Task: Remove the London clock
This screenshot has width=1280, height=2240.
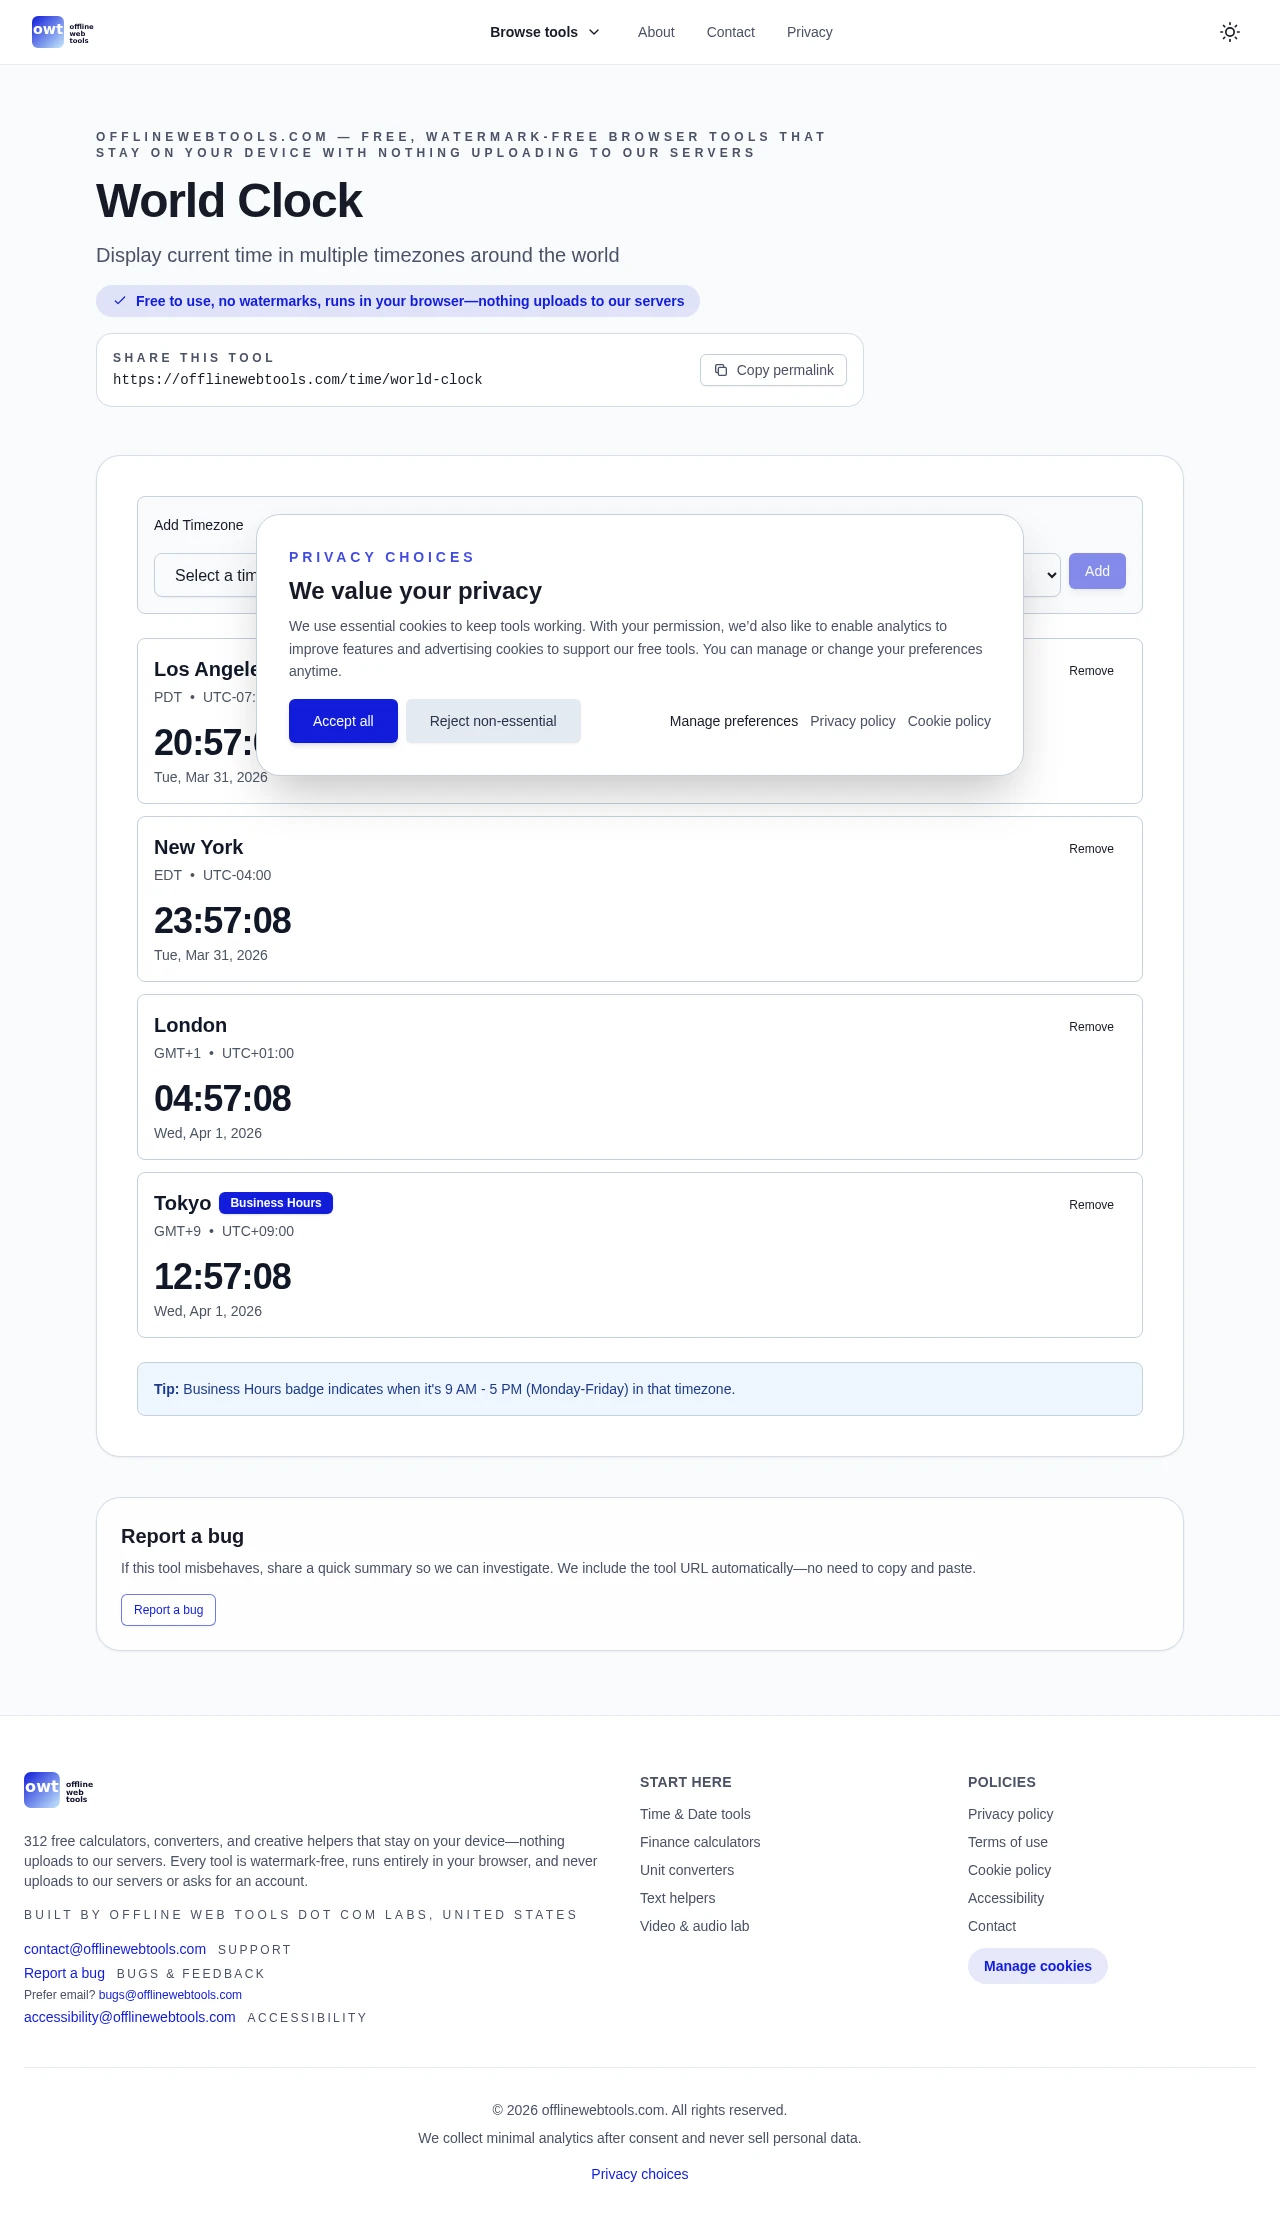Action: pyautogui.click(x=1091, y=1027)
